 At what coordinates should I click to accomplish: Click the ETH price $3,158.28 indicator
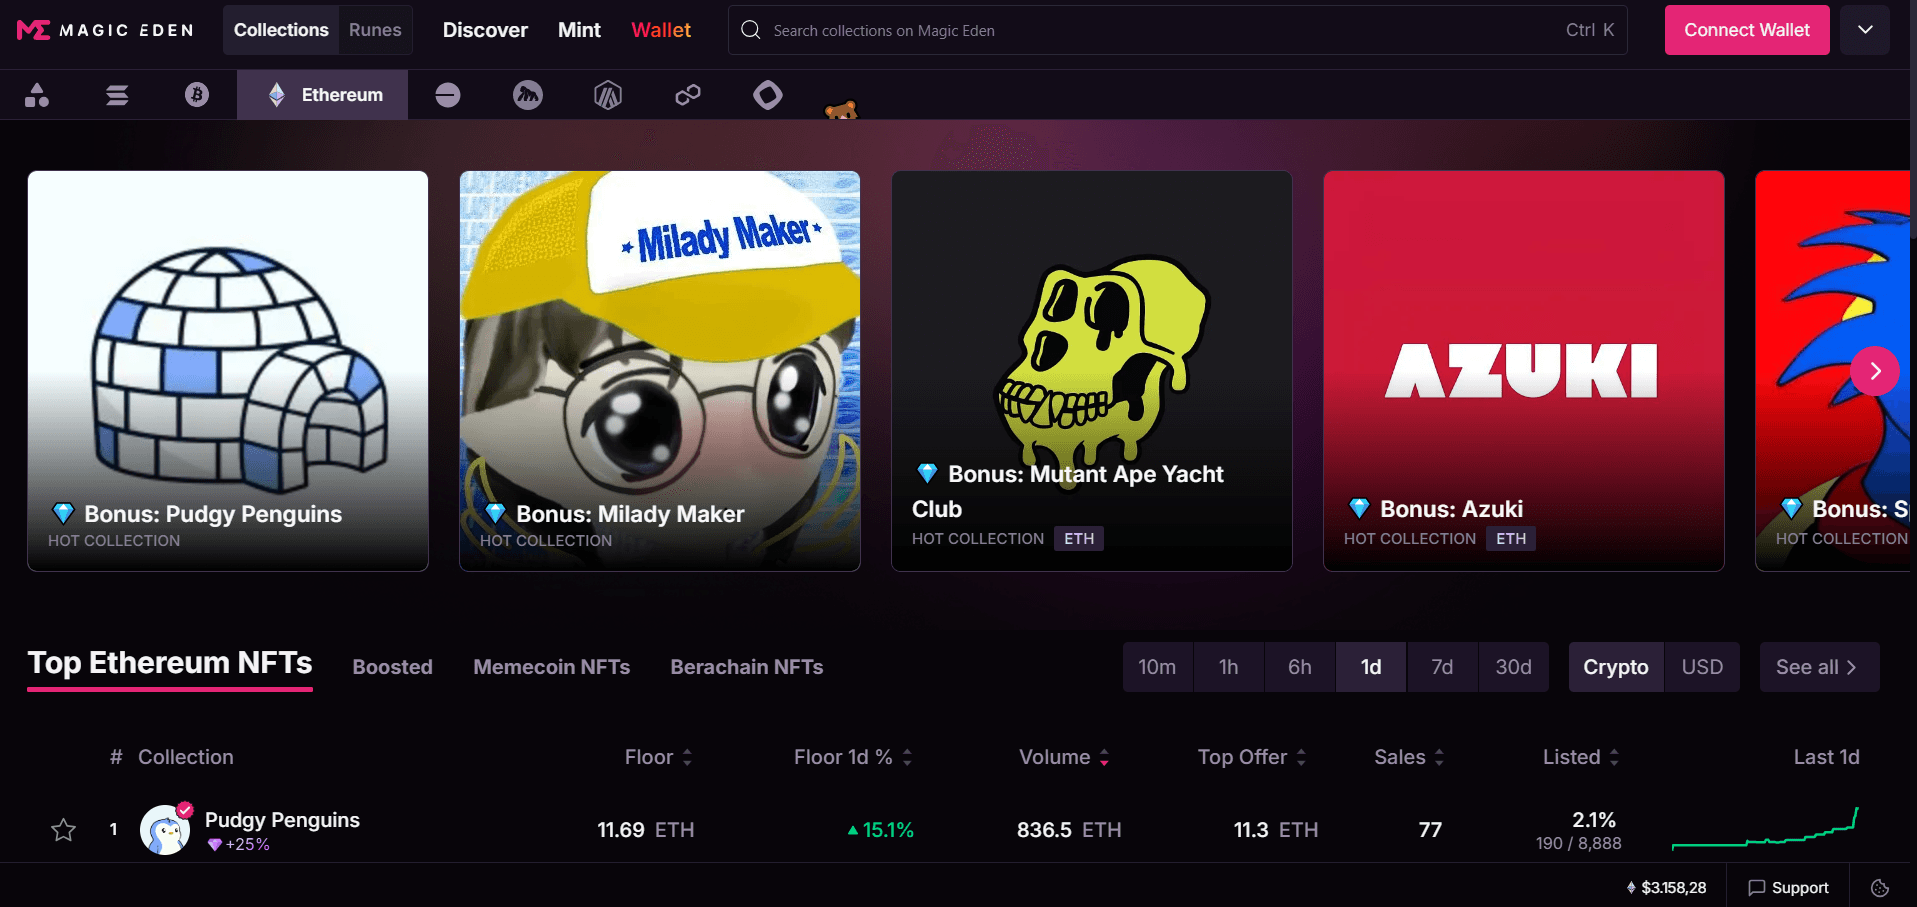coord(1666,888)
